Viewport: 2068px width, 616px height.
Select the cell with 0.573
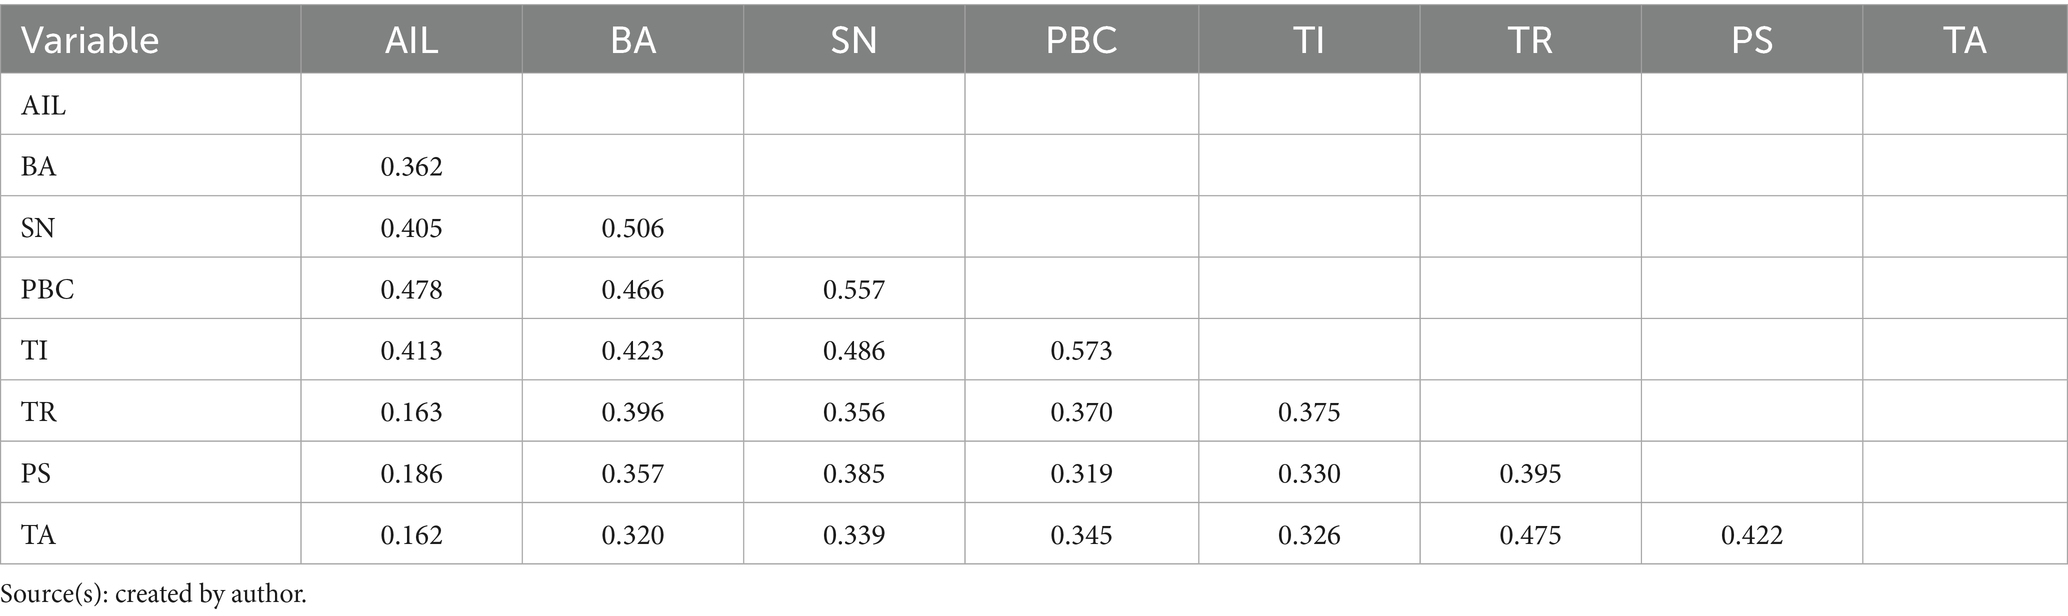pyautogui.click(x=1081, y=351)
